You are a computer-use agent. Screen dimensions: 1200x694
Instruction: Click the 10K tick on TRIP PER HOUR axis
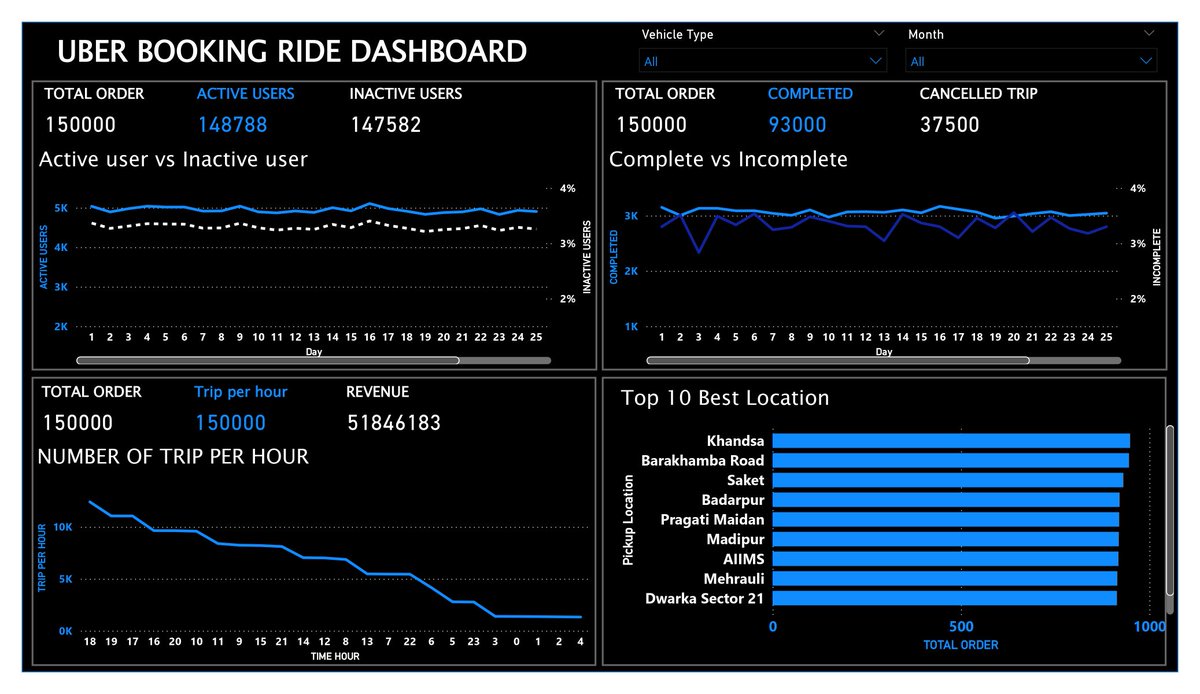point(62,527)
